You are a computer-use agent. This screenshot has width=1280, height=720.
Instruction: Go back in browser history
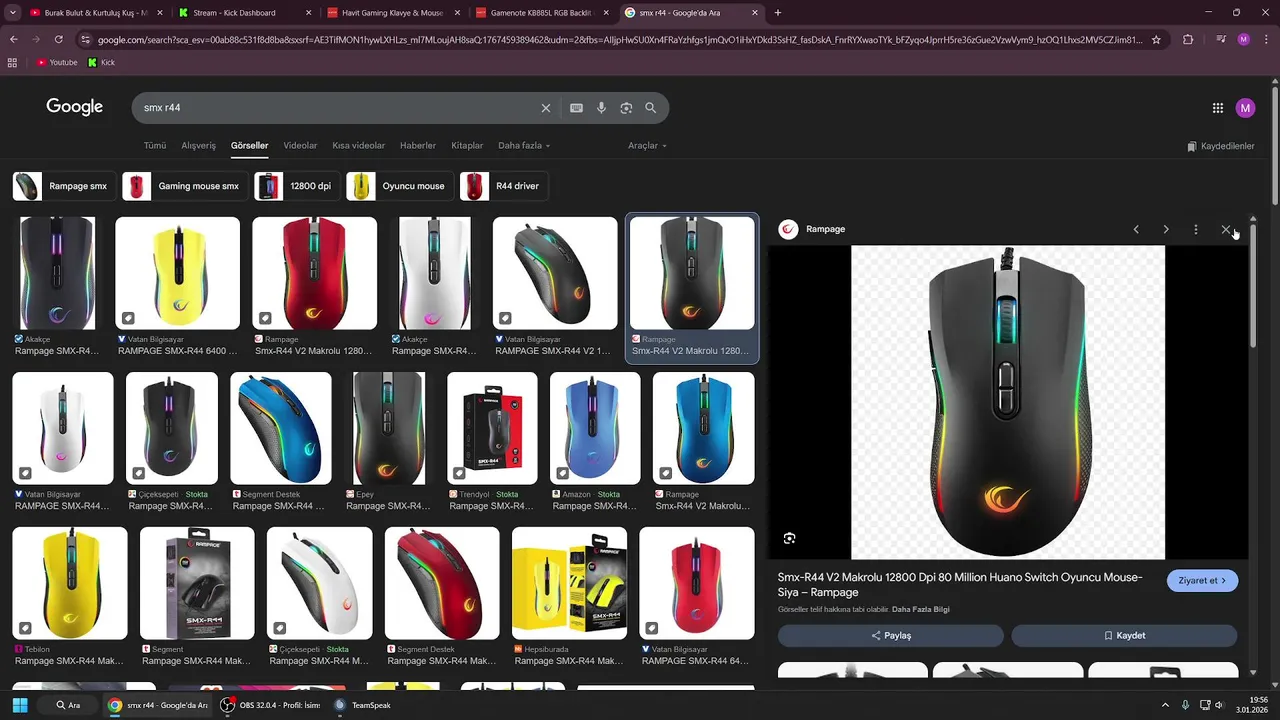tap(14, 39)
